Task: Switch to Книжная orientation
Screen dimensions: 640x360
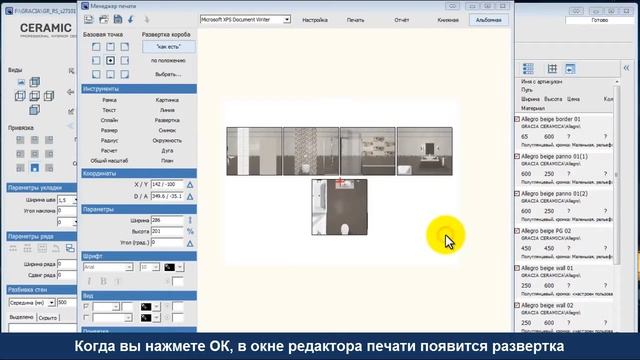Action: (448, 20)
